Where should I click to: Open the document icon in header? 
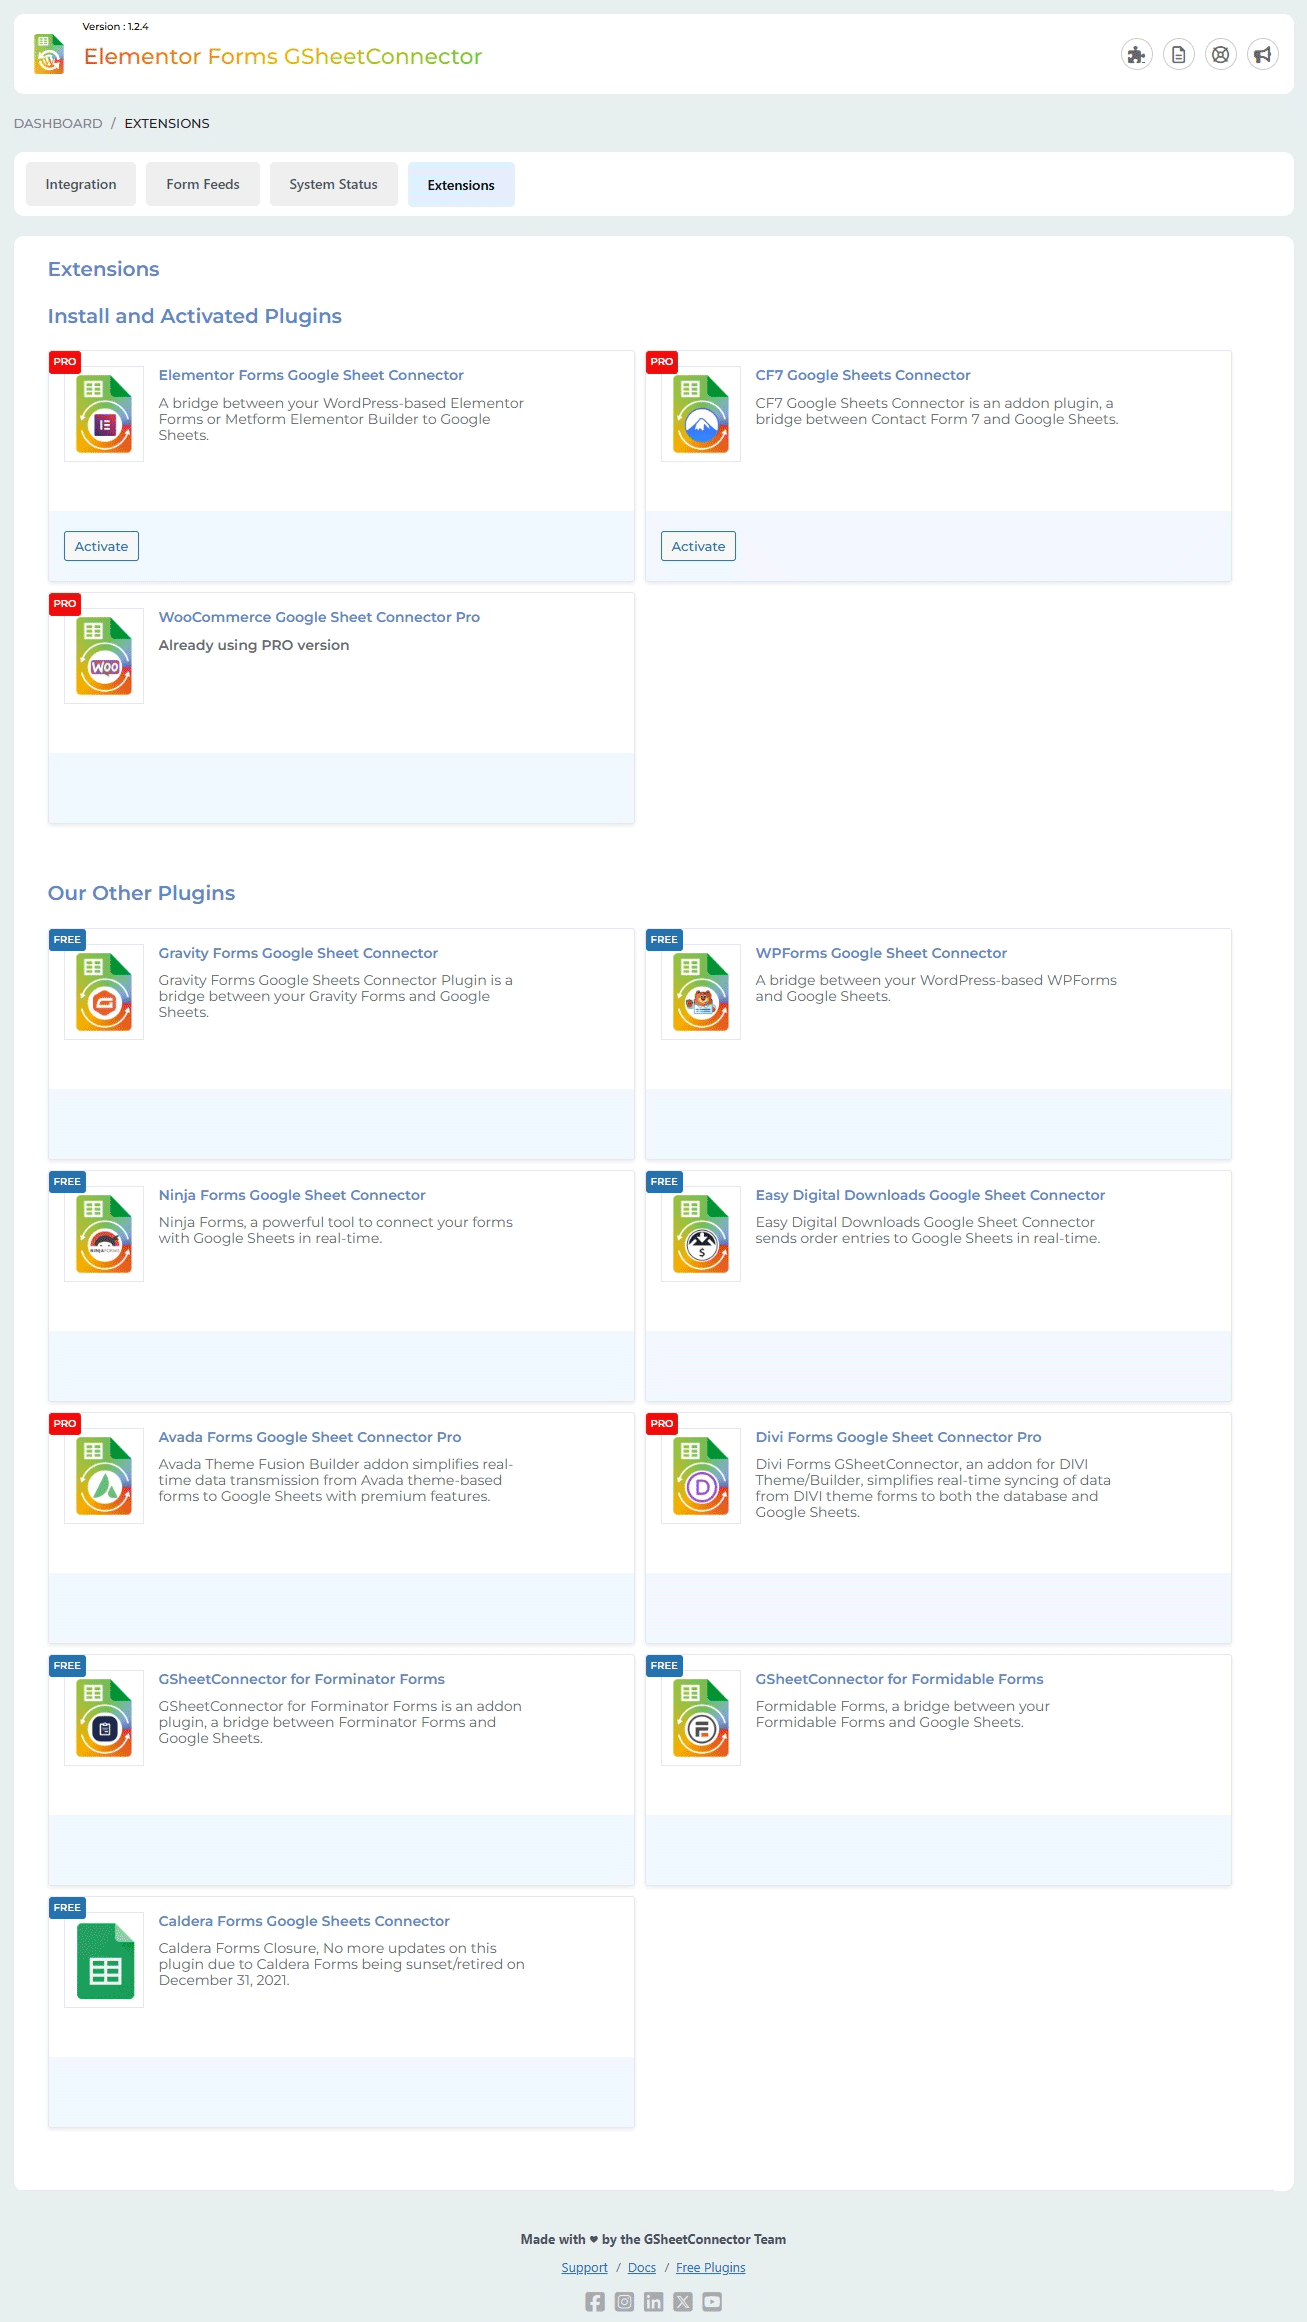click(x=1178, y=55)
